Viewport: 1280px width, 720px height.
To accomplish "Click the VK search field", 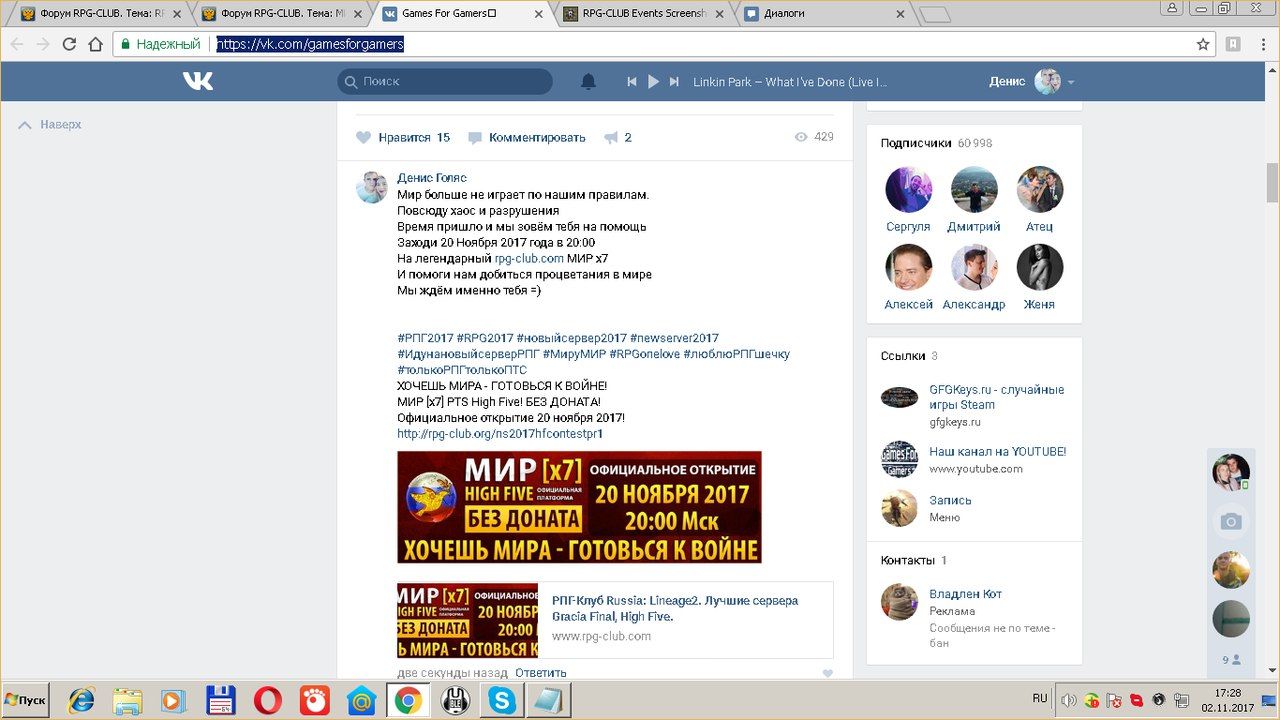I will click(445, 82).
